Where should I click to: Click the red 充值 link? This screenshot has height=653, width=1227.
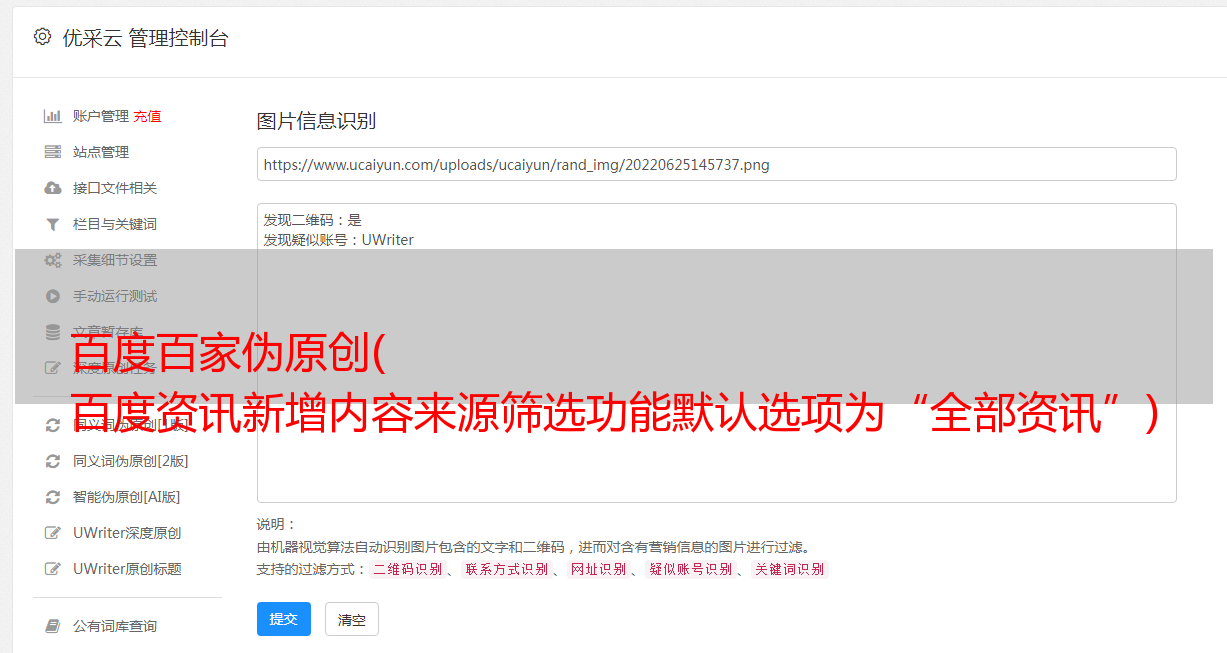coord(147,116)
